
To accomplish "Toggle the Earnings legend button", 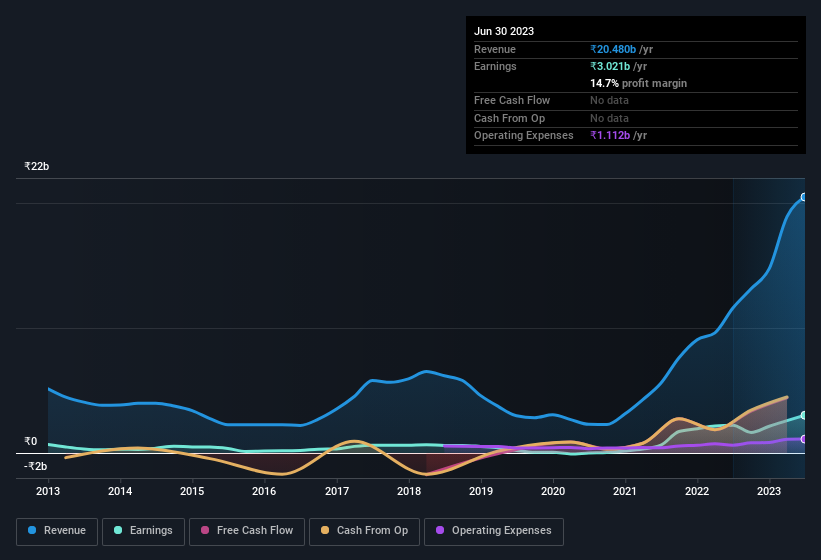I will tap(143, 531).
